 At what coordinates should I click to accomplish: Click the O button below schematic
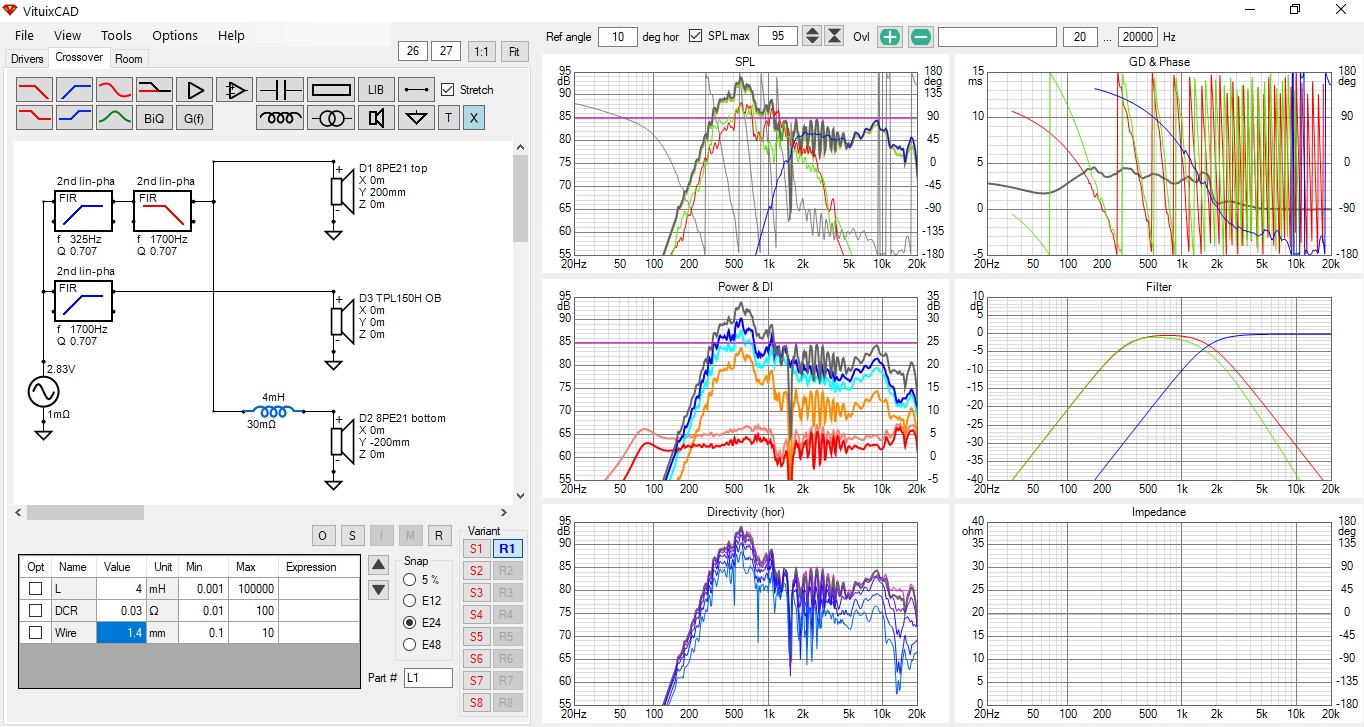point(323,536)
